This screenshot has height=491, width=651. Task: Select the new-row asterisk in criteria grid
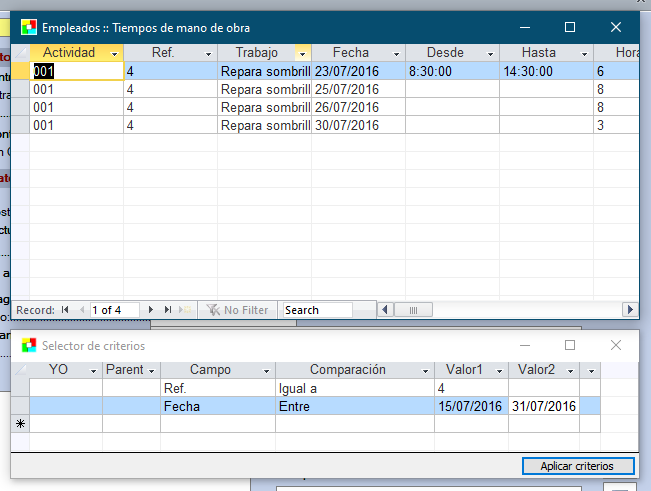19,424
